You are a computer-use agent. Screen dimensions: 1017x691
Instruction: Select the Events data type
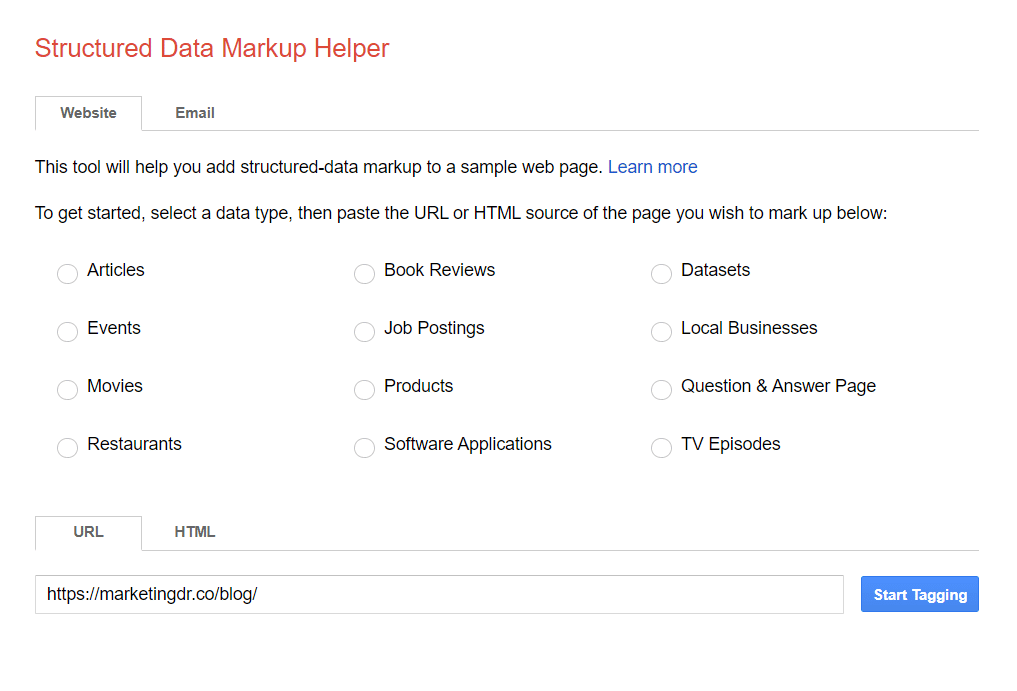pyautogui.click(x=67, y=331)
